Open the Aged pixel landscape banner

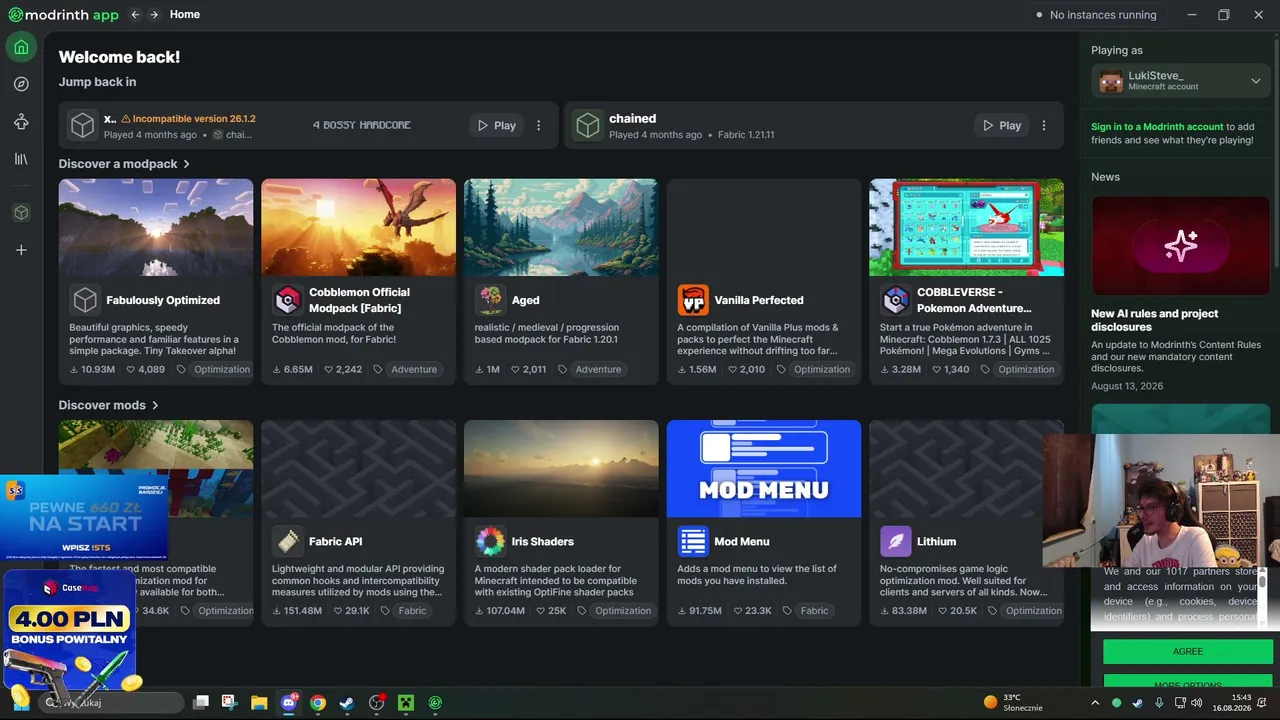tap(561, 227)
